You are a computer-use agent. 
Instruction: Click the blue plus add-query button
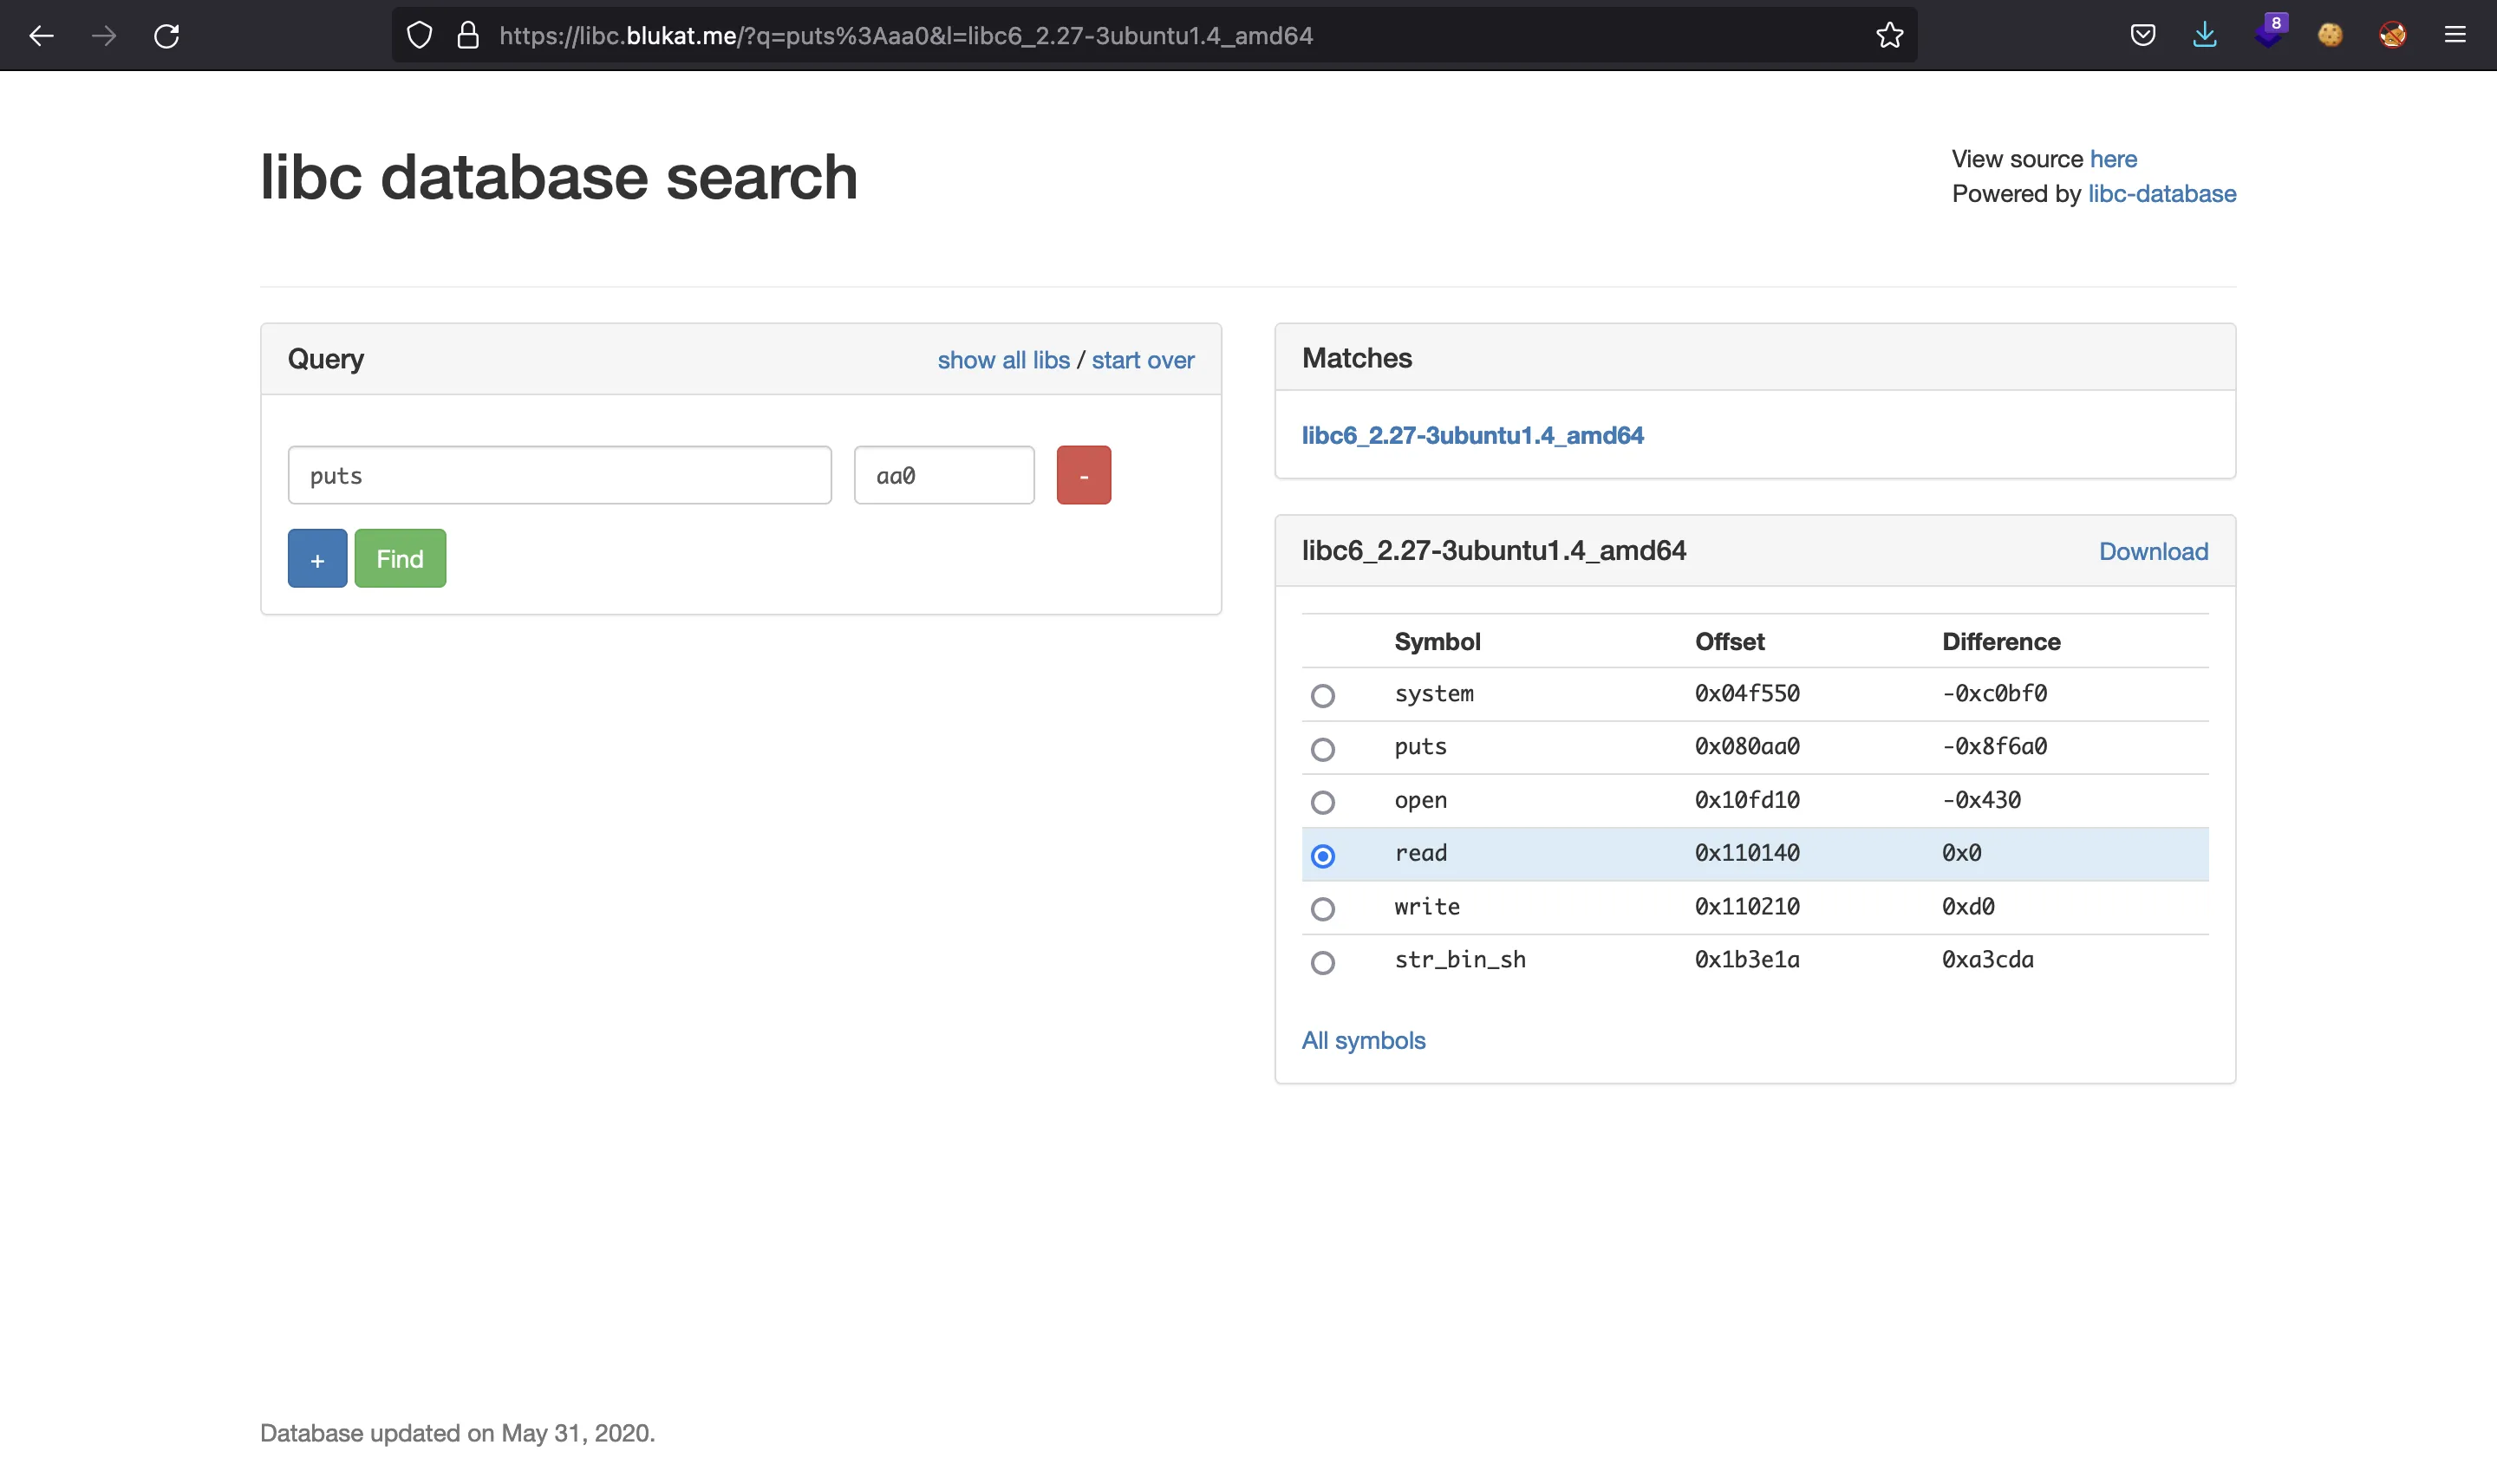(x=317, y=558)
